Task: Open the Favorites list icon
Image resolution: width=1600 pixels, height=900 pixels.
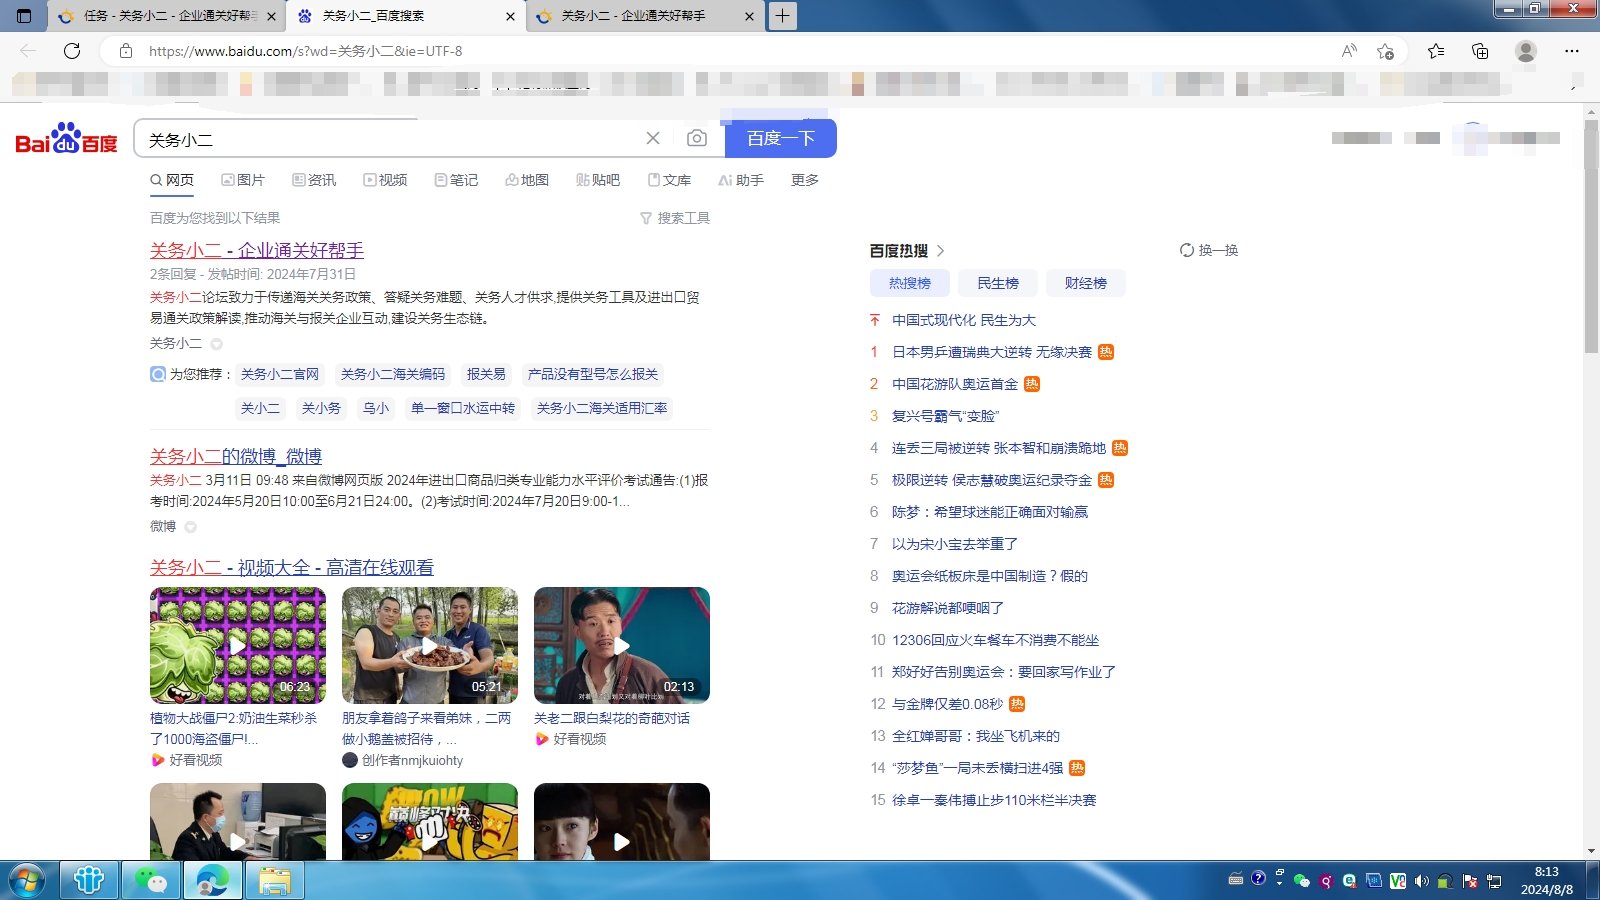Action: point(1436,51)
